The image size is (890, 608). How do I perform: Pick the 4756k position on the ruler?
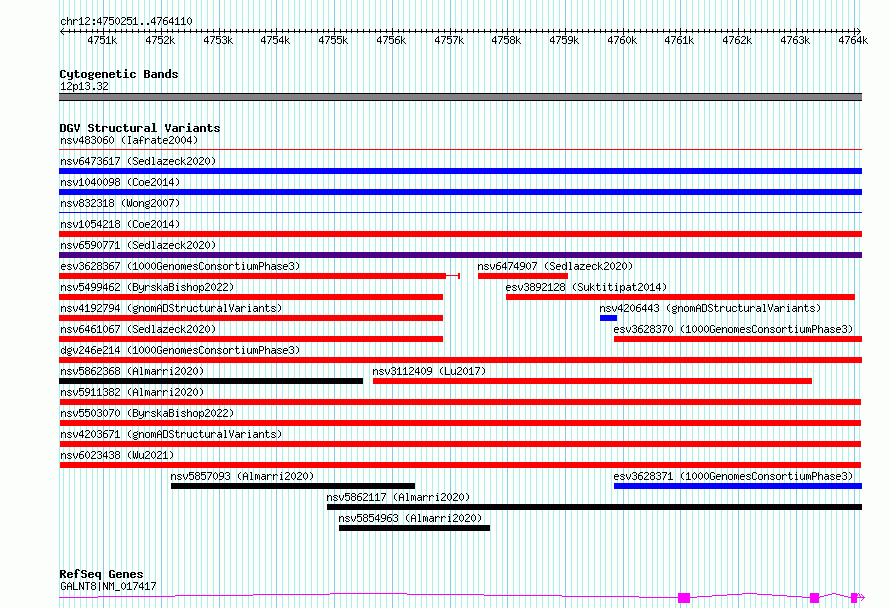(391, 40)
